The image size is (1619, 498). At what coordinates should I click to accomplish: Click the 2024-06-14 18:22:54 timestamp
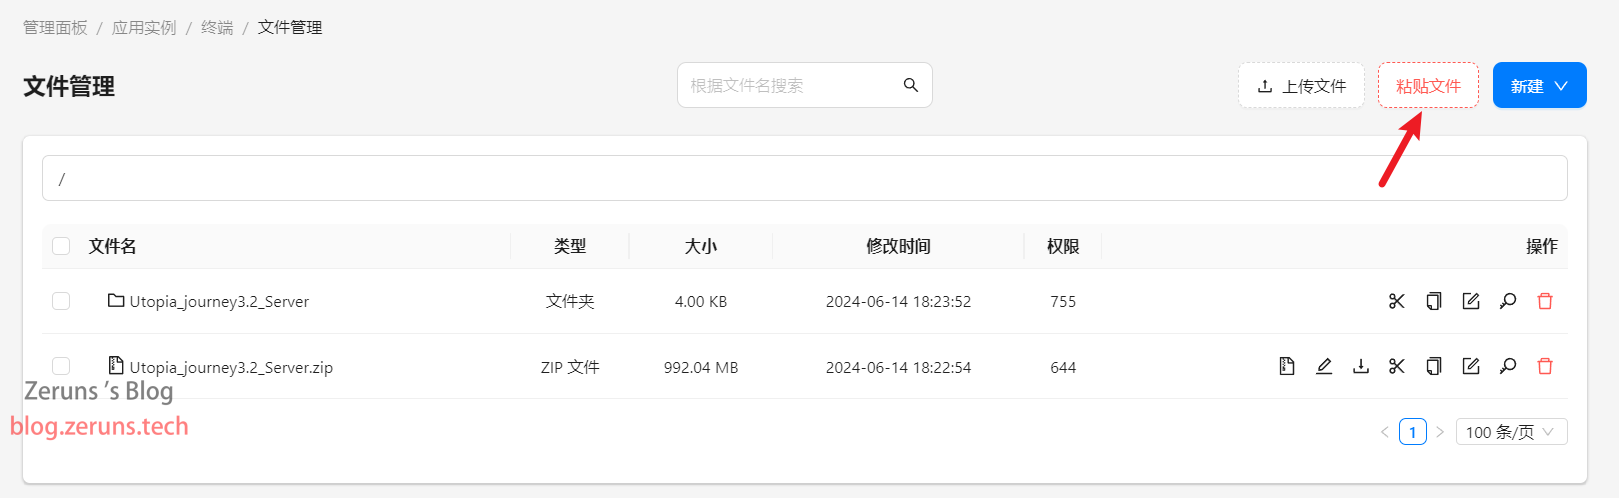(898, 367)
